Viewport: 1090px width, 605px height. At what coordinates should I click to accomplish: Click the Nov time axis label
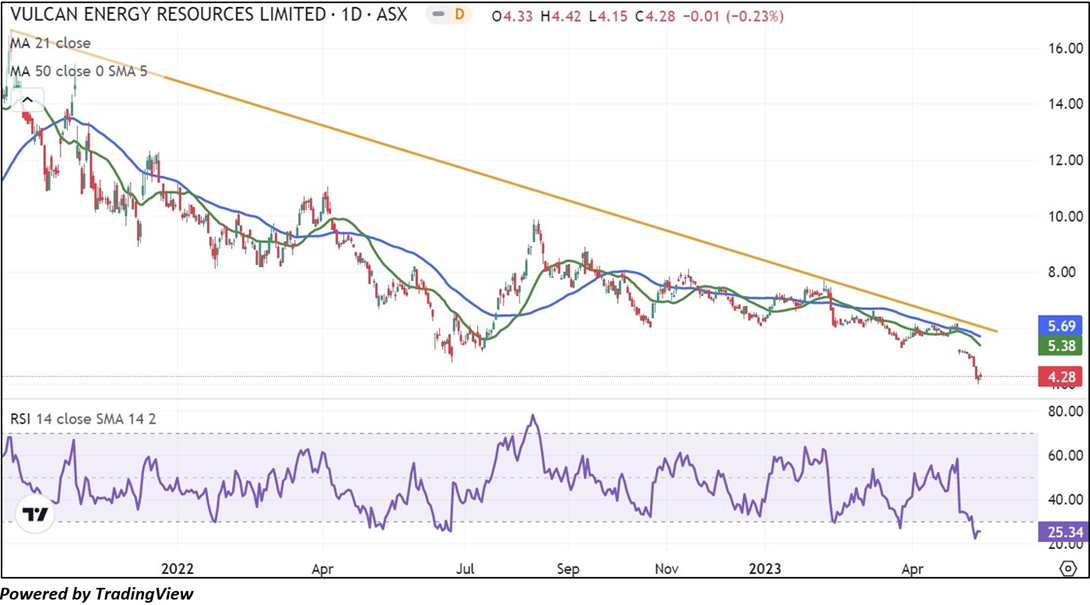coord(667,569)
